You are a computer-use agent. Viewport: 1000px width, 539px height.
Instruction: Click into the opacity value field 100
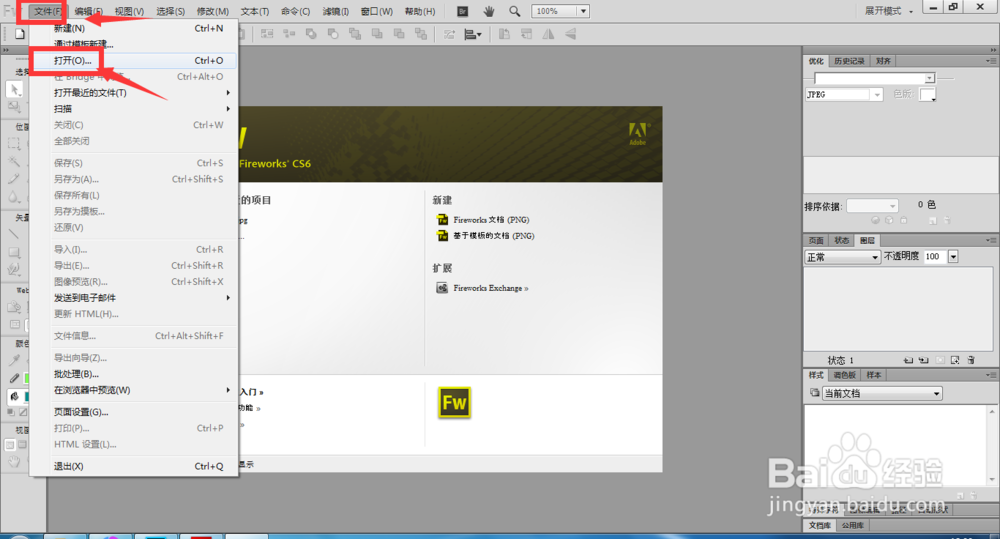(x=934, y=256)
